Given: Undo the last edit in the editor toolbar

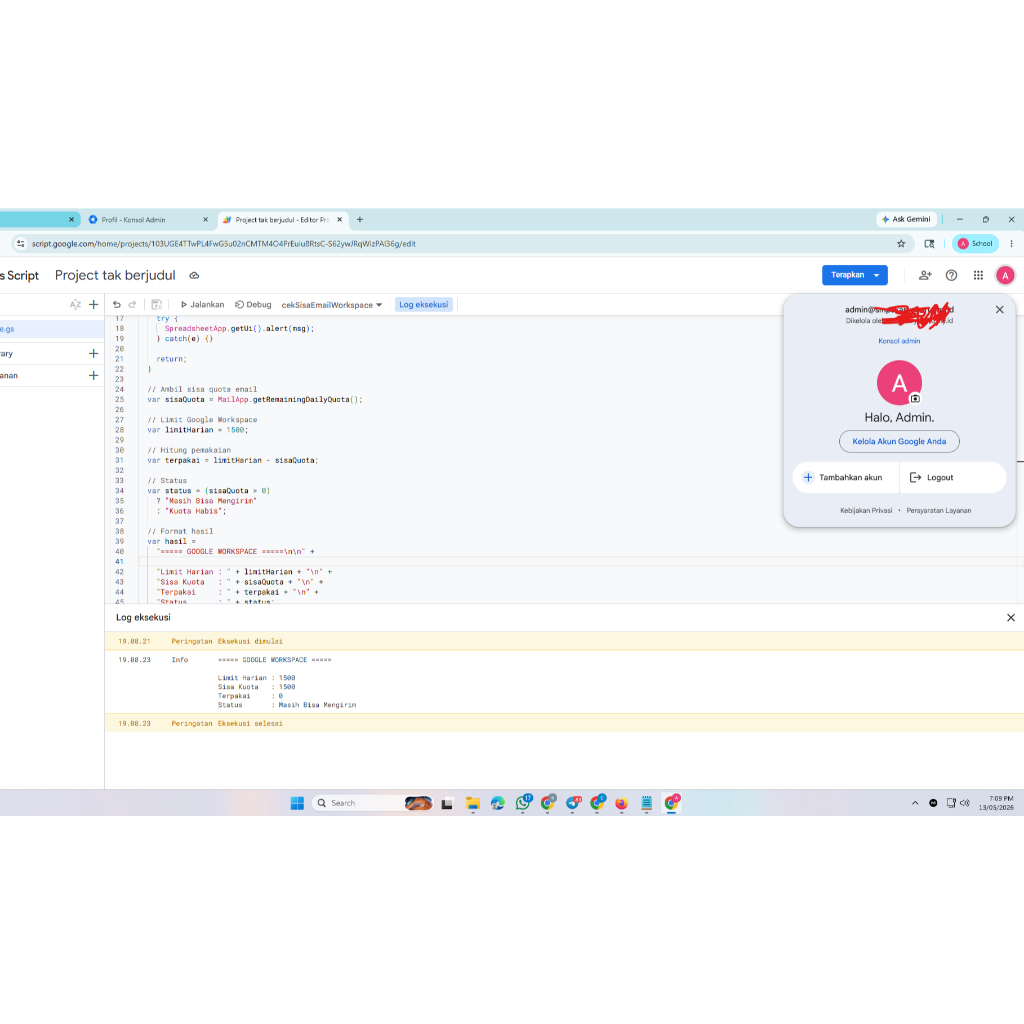Looking at the screenshot, I should [117, 304].
